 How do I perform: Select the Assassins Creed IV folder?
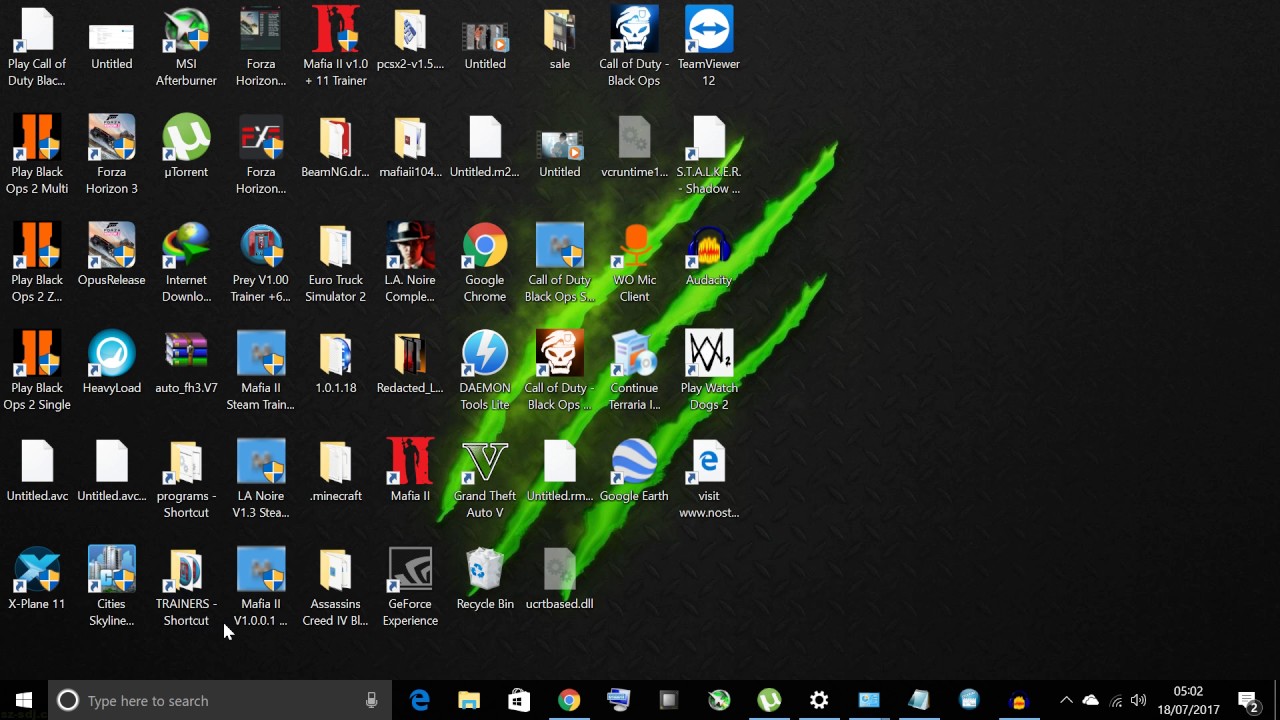[x=336, y=586]
